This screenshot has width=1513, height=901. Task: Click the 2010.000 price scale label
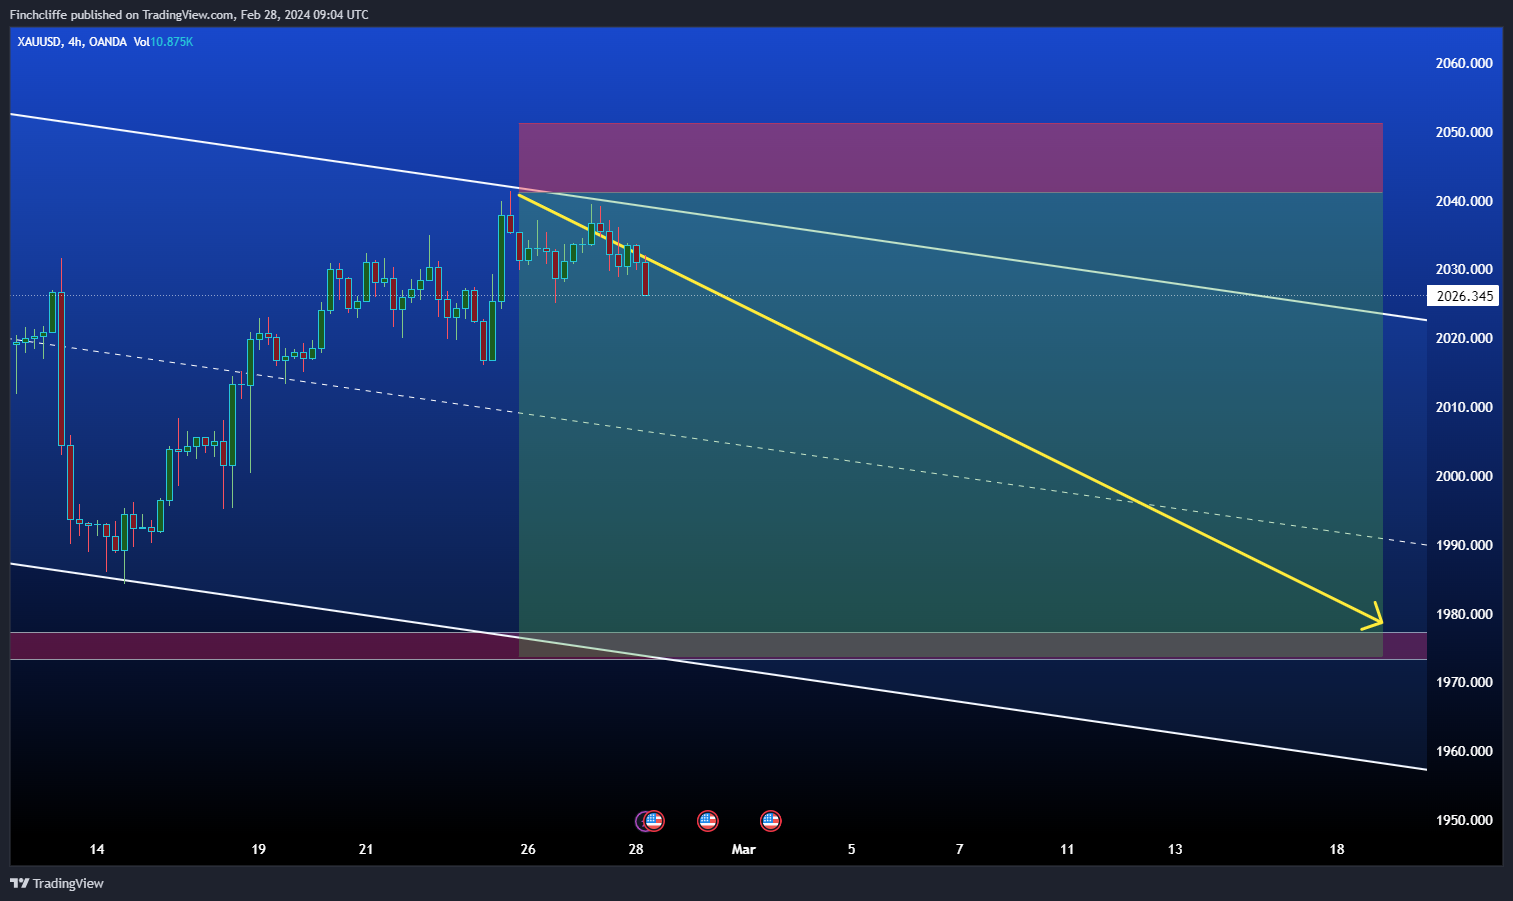[x=1464, y=407]
